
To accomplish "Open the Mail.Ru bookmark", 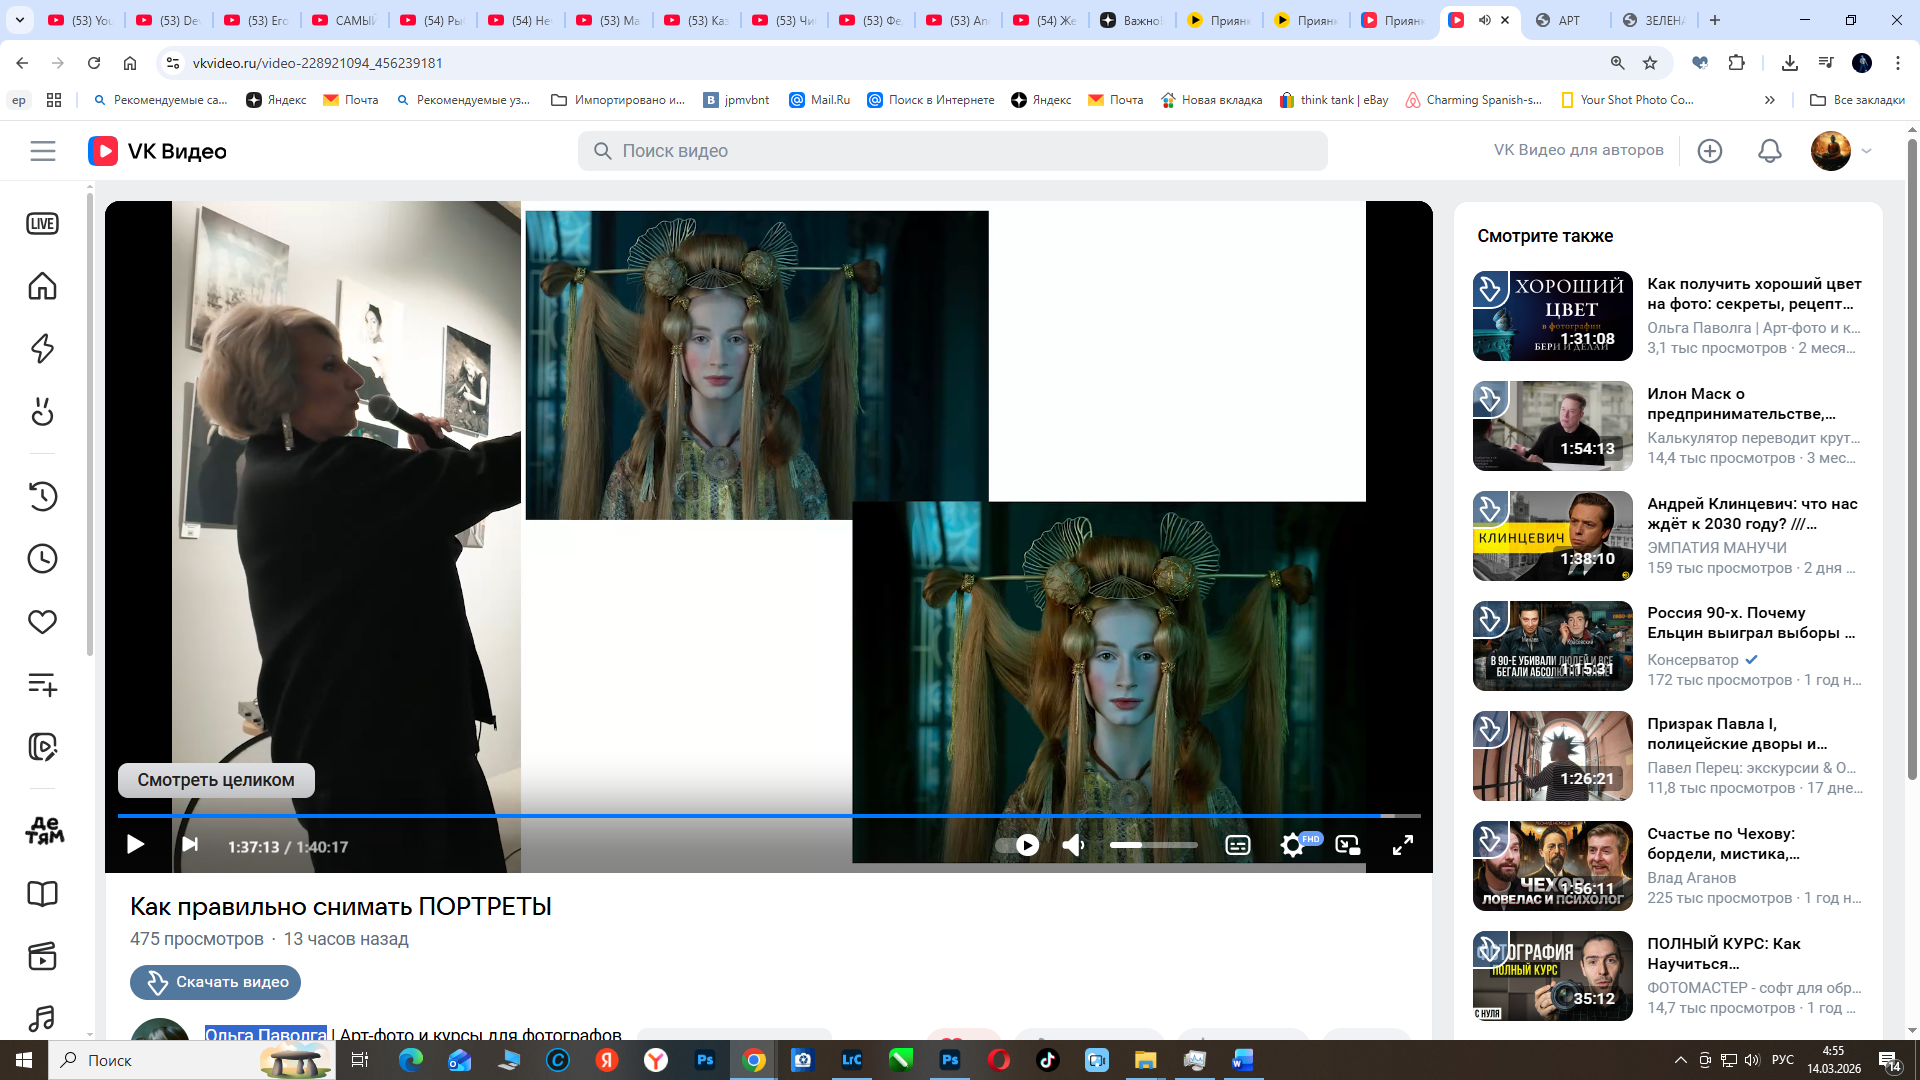I will [x=819, y=100].
